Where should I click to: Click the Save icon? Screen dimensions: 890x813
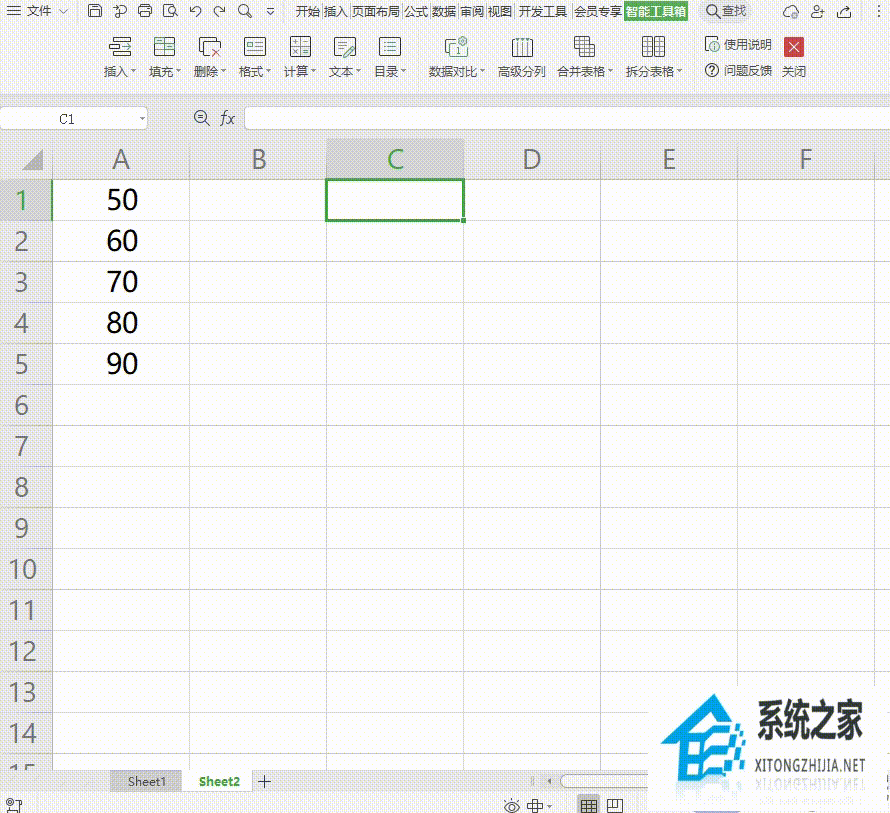pyautogui.click(x=95, y=11)
